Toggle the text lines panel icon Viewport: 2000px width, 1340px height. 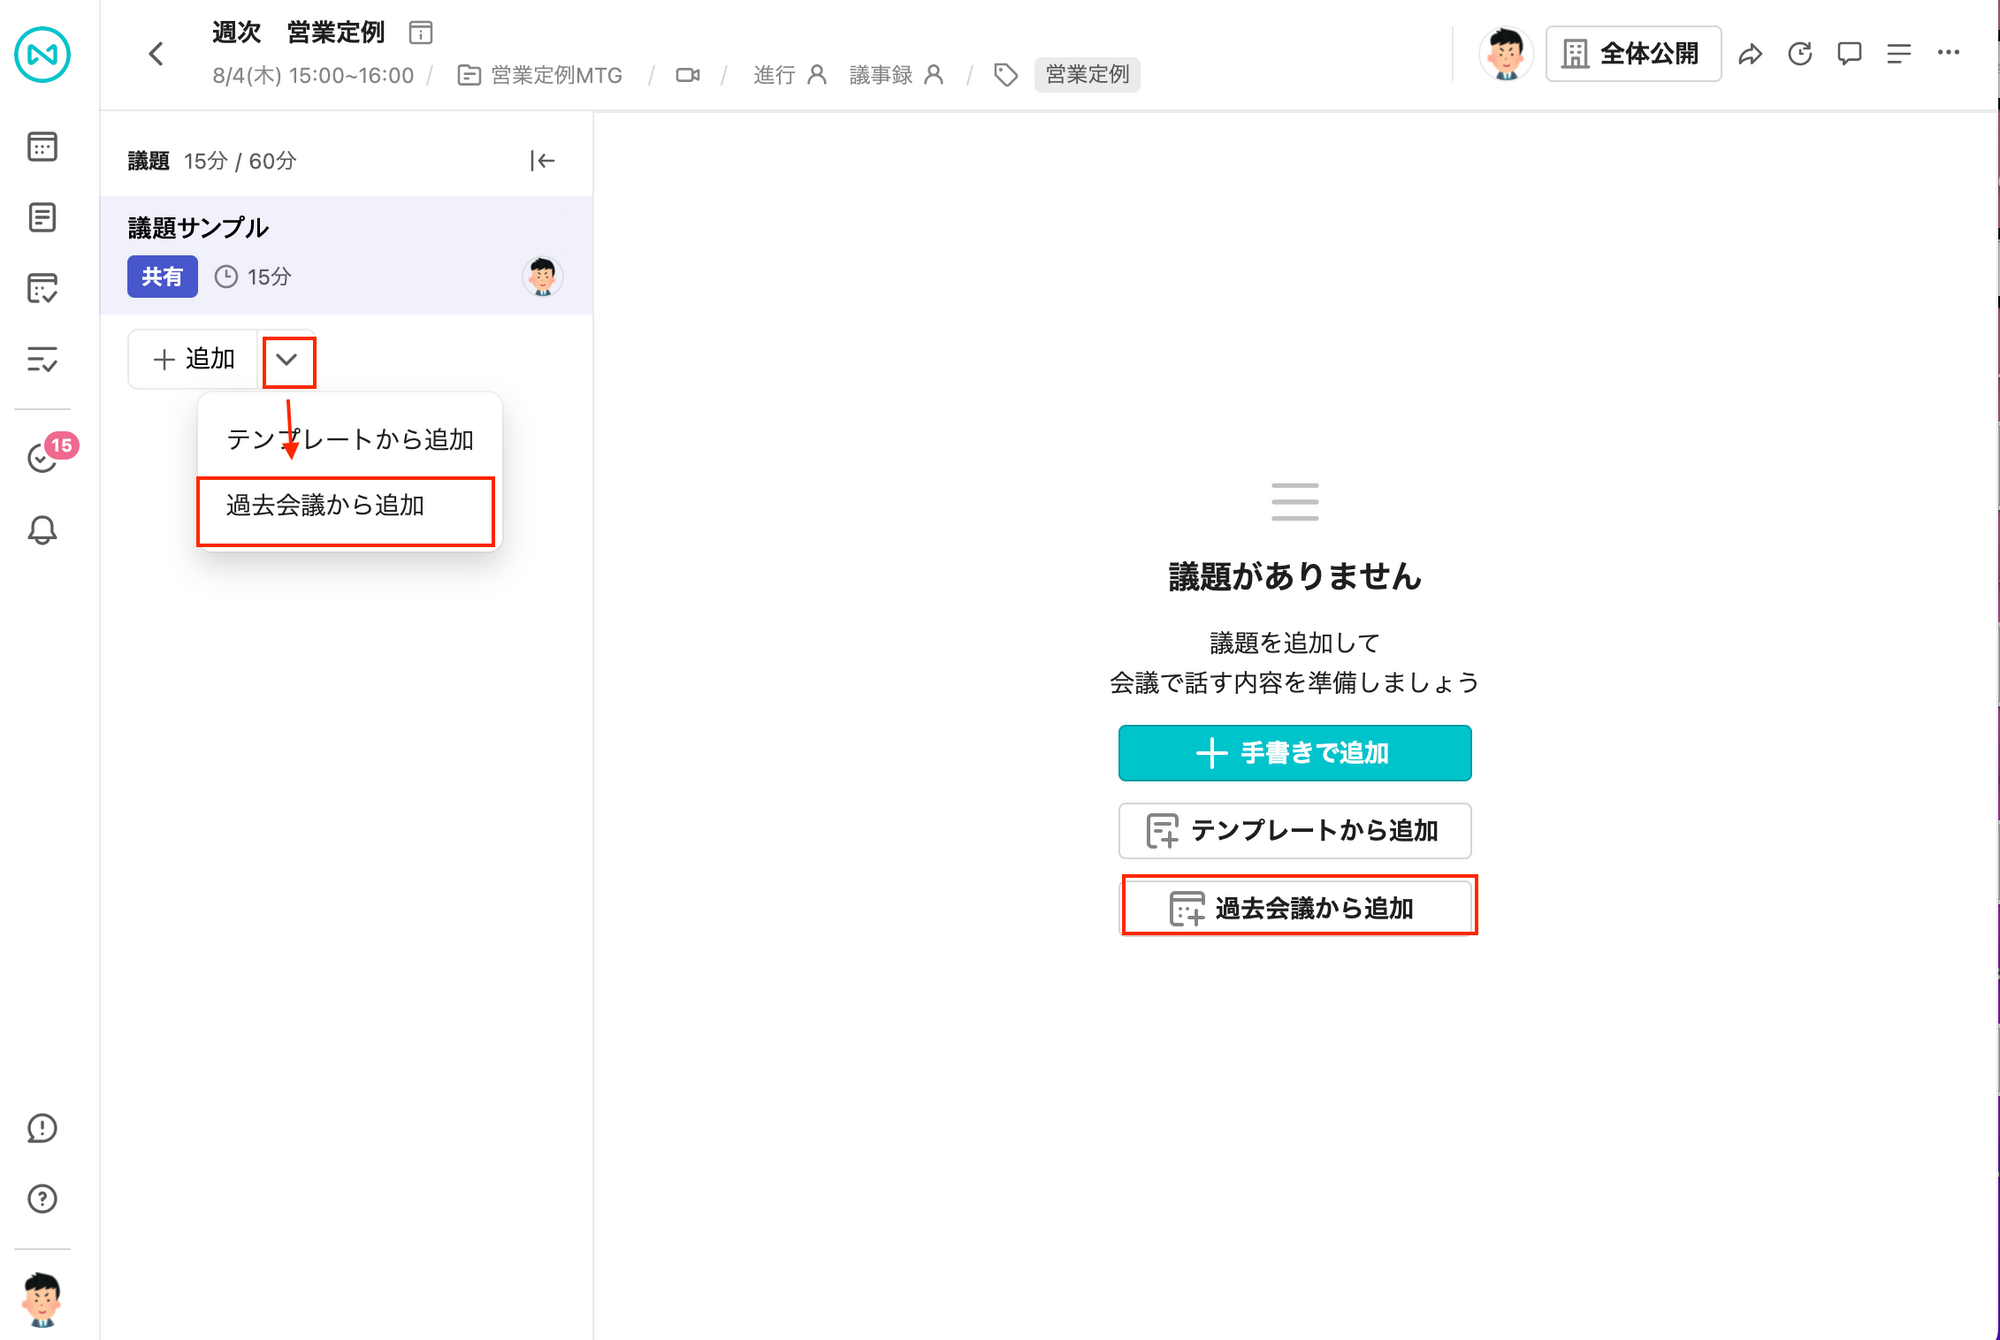pos(1899,54)
